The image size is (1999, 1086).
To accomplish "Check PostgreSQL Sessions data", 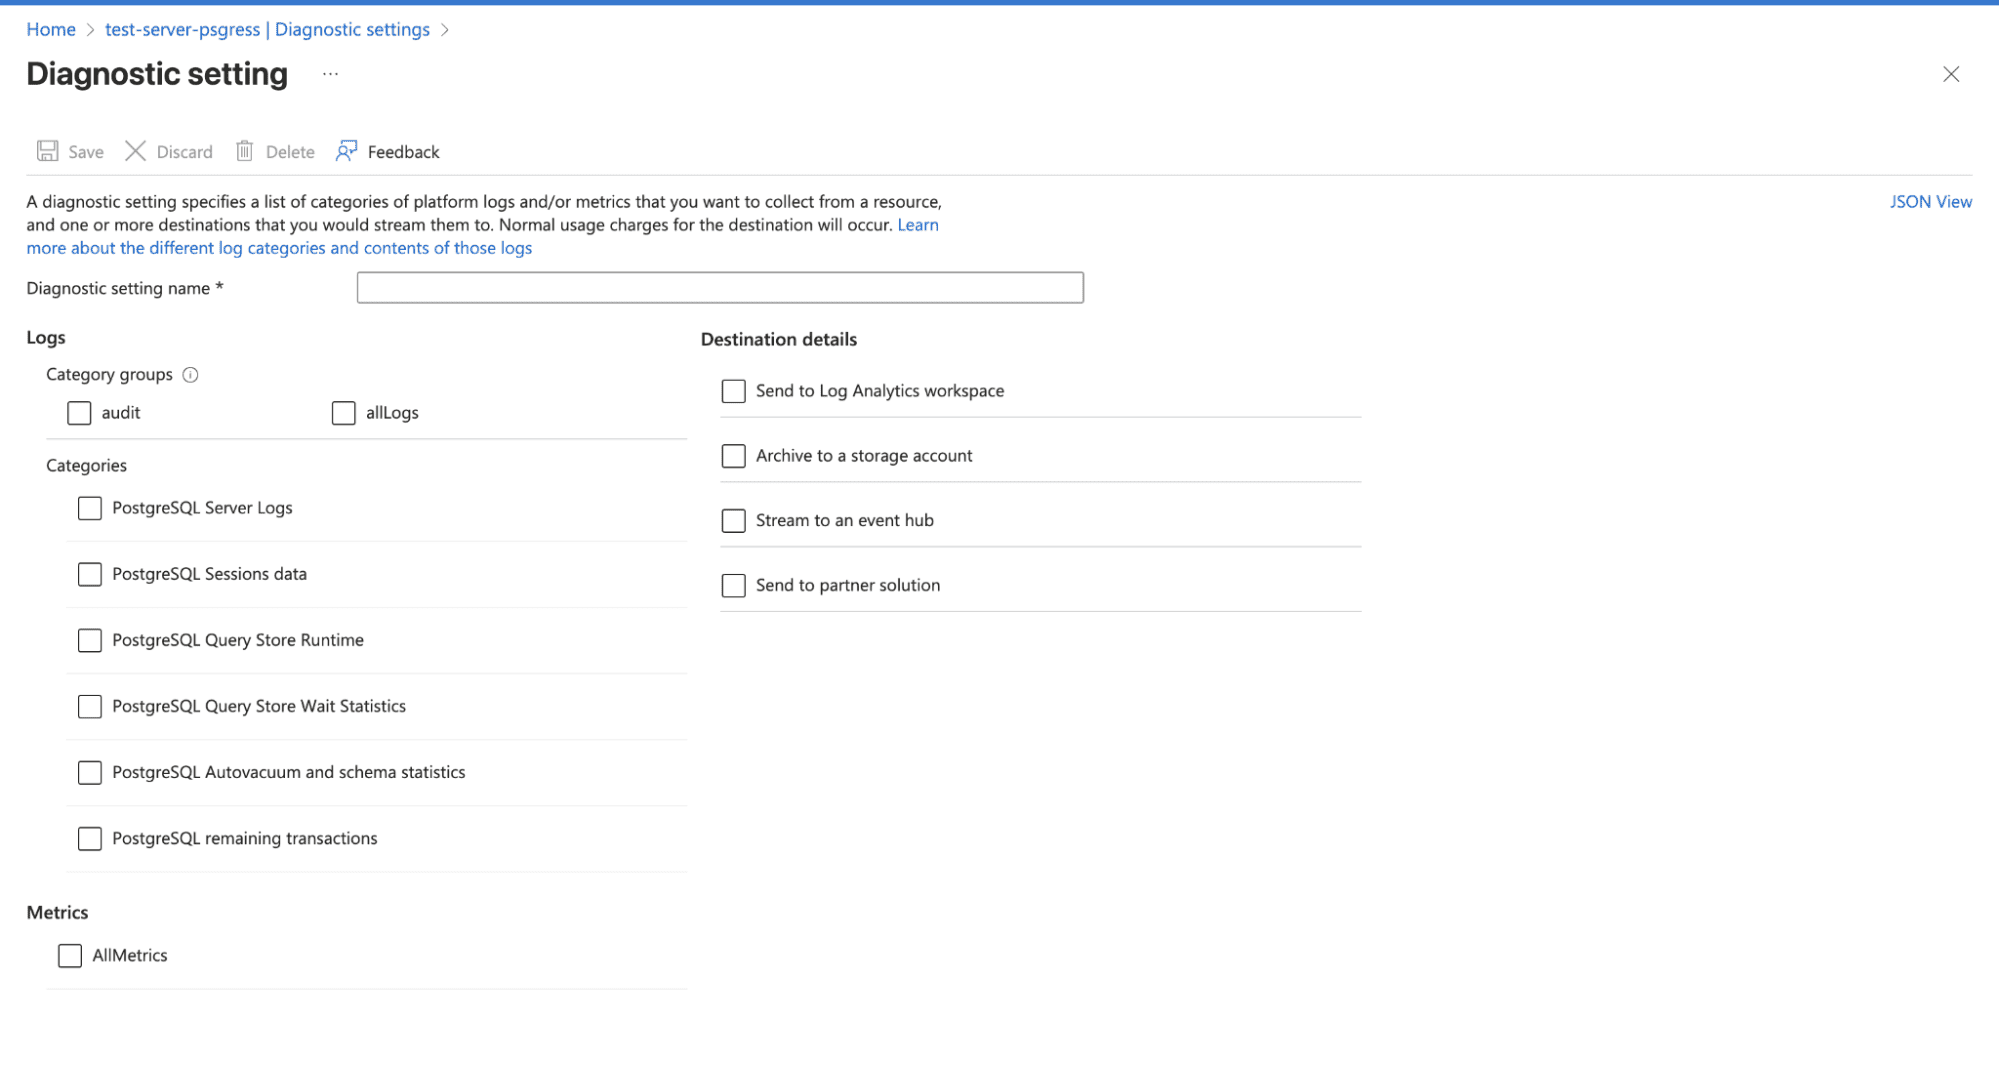I will click(89, 574).
